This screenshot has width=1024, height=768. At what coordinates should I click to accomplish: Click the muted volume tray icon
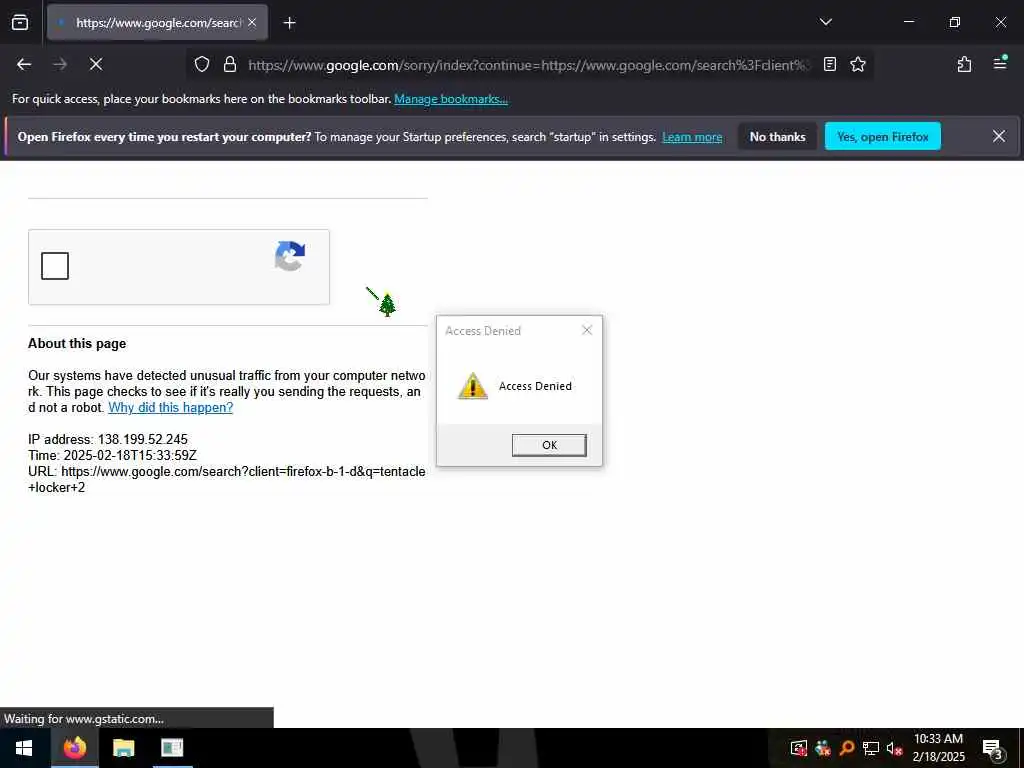[895, 748]
